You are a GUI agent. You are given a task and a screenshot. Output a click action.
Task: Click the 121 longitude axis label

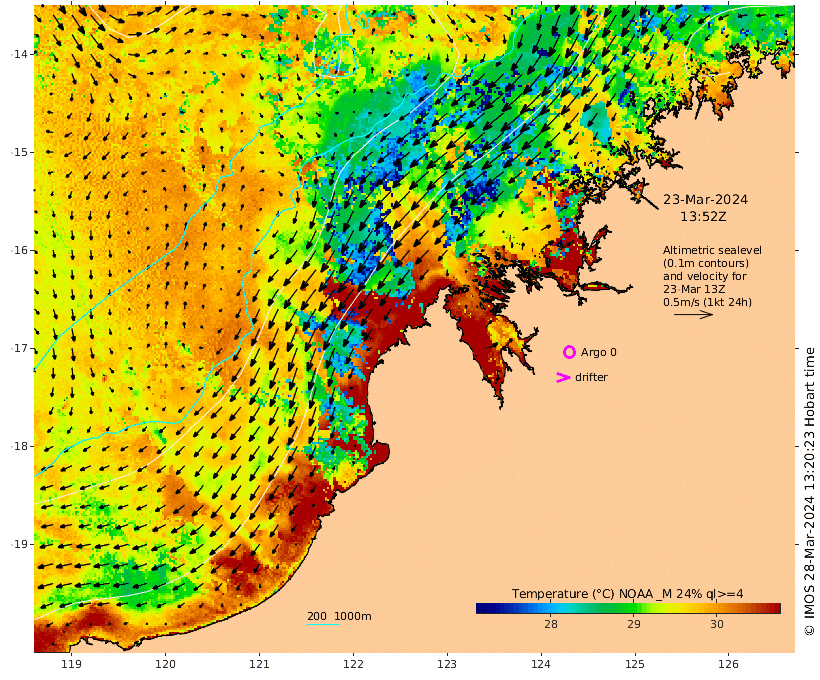[259, 664]
